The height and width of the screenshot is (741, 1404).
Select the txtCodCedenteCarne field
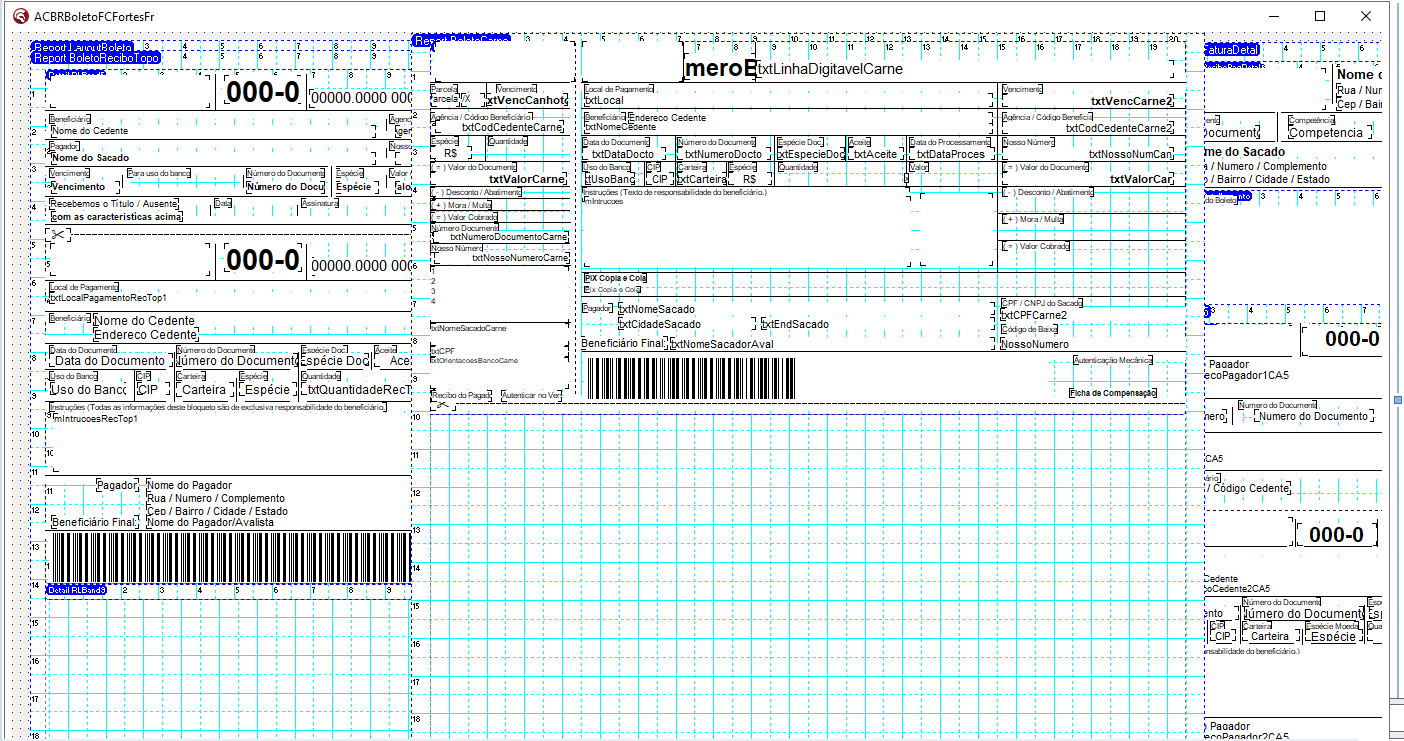tap(512, 127)
